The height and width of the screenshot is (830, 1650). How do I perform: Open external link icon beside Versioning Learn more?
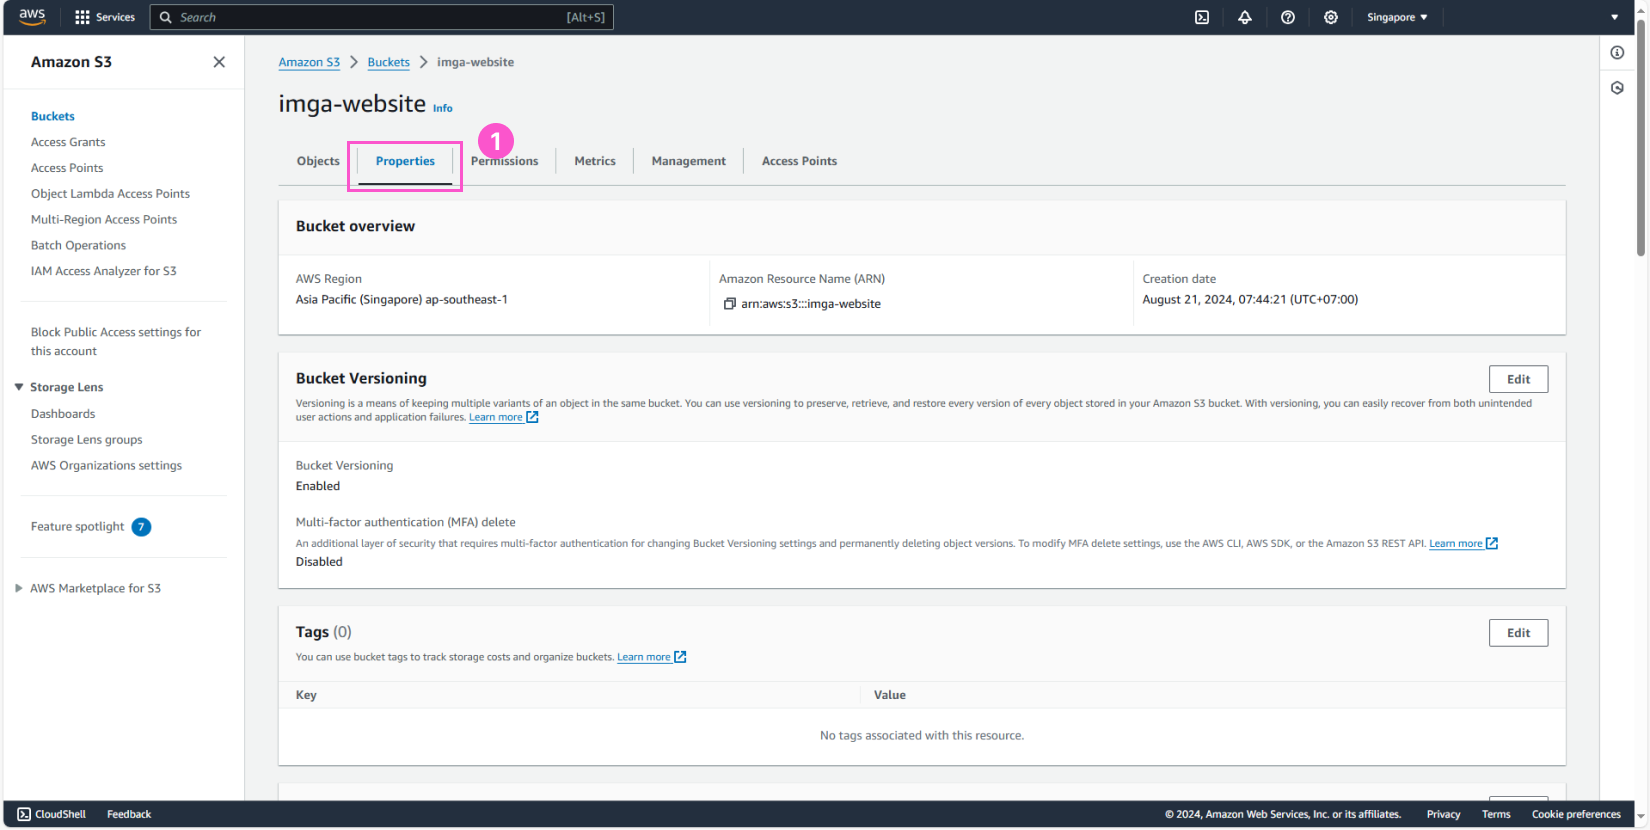[533, 417]
